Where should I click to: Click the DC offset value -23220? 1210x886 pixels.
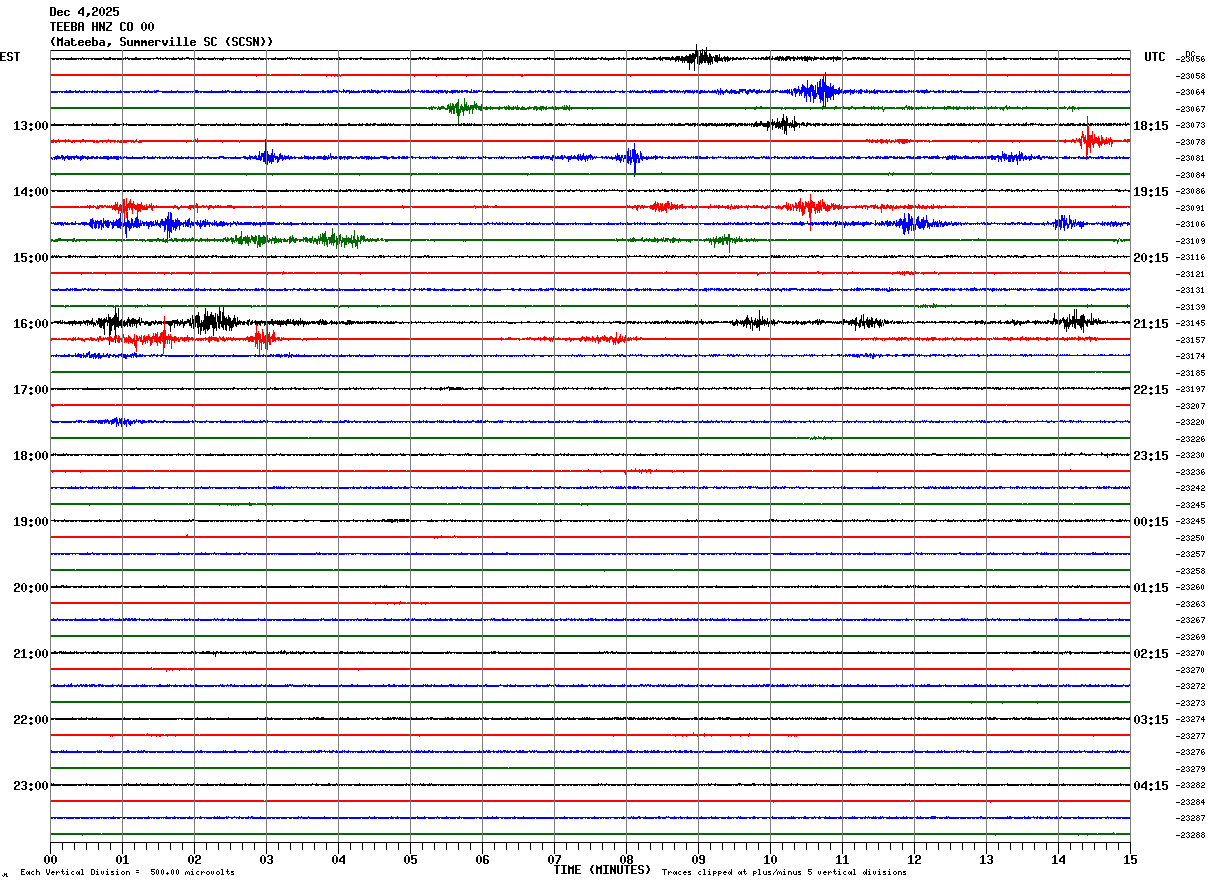tap(1191, 422)
